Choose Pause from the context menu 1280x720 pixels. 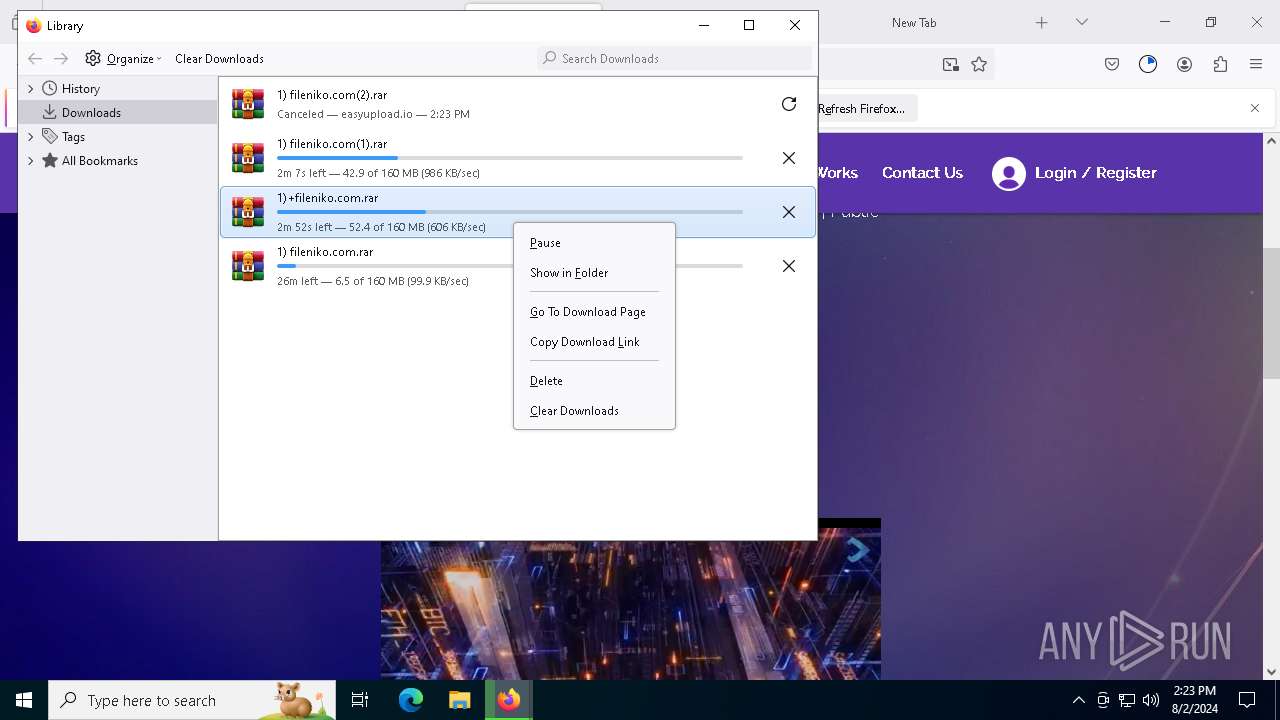point(594,243)
